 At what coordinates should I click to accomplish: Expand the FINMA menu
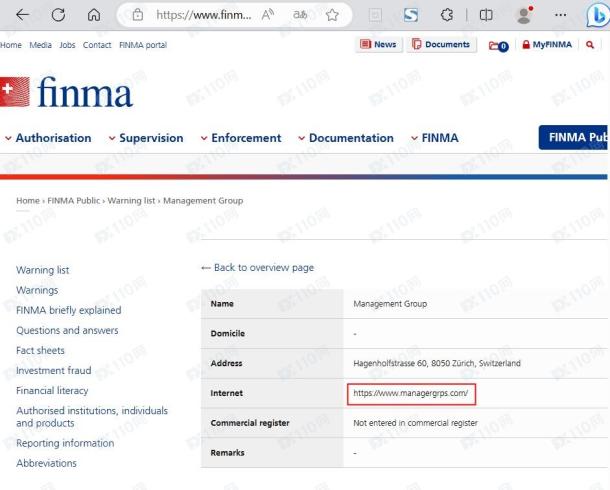(x=435, y=138)
